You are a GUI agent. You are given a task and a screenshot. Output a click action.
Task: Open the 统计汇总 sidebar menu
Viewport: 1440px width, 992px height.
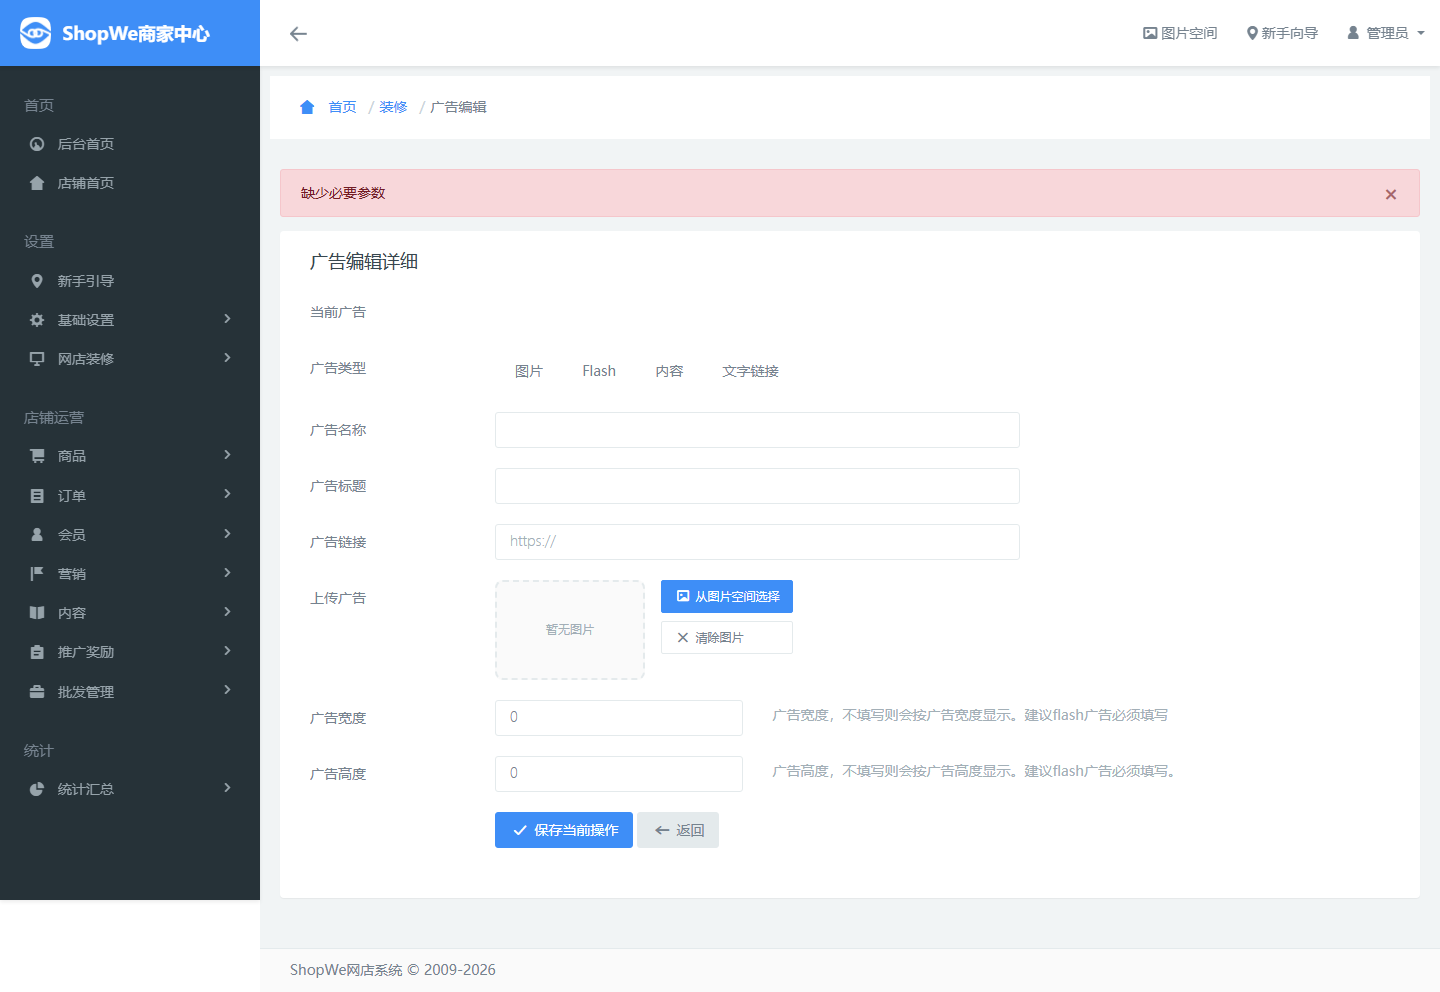click(x=130, y=789)
